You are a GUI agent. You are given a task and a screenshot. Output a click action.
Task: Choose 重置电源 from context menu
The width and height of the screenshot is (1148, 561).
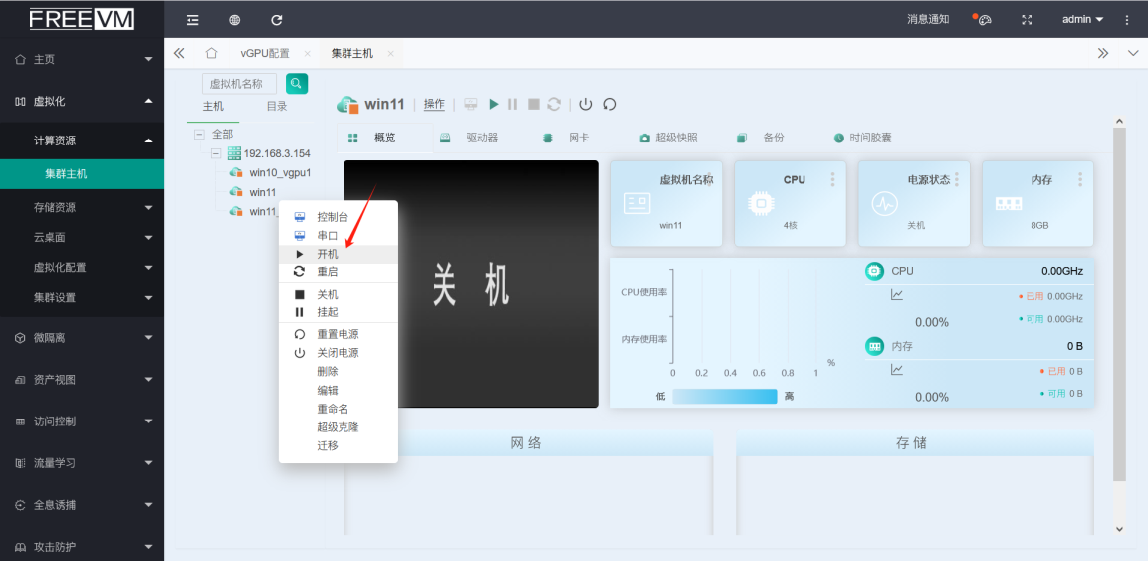[x=338, y=334]
